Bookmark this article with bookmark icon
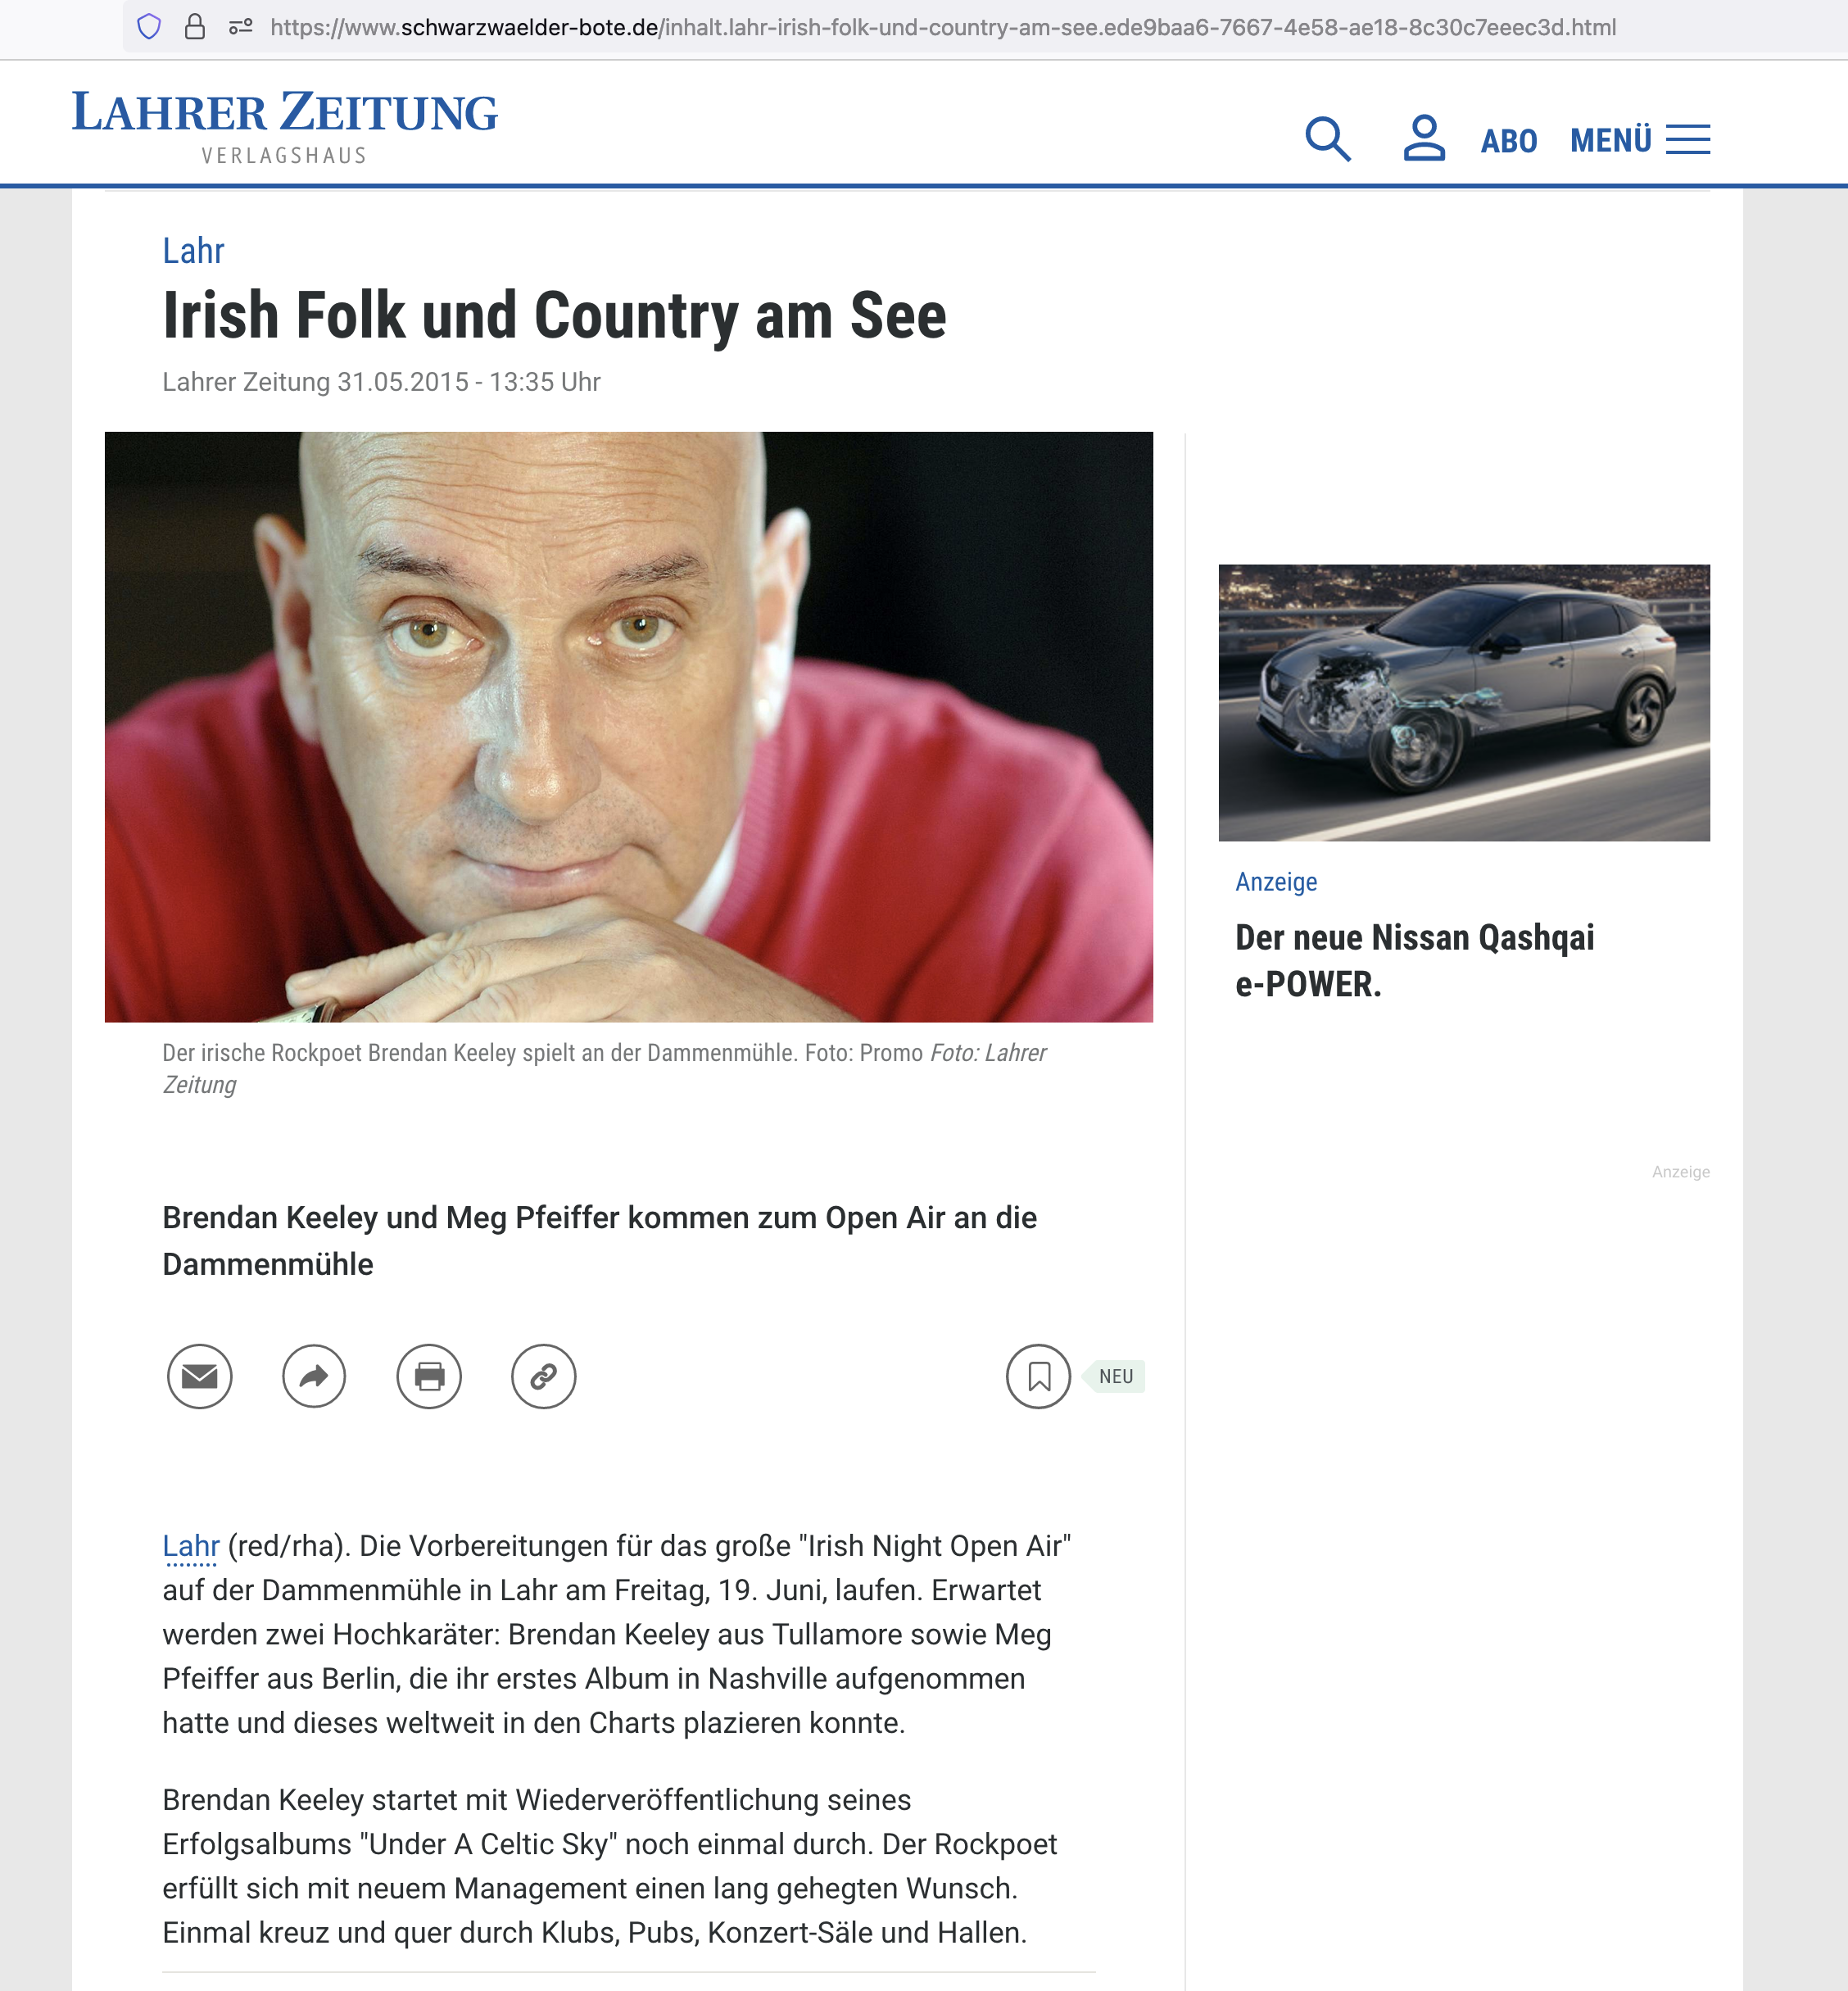 tap(1038, 1376)
